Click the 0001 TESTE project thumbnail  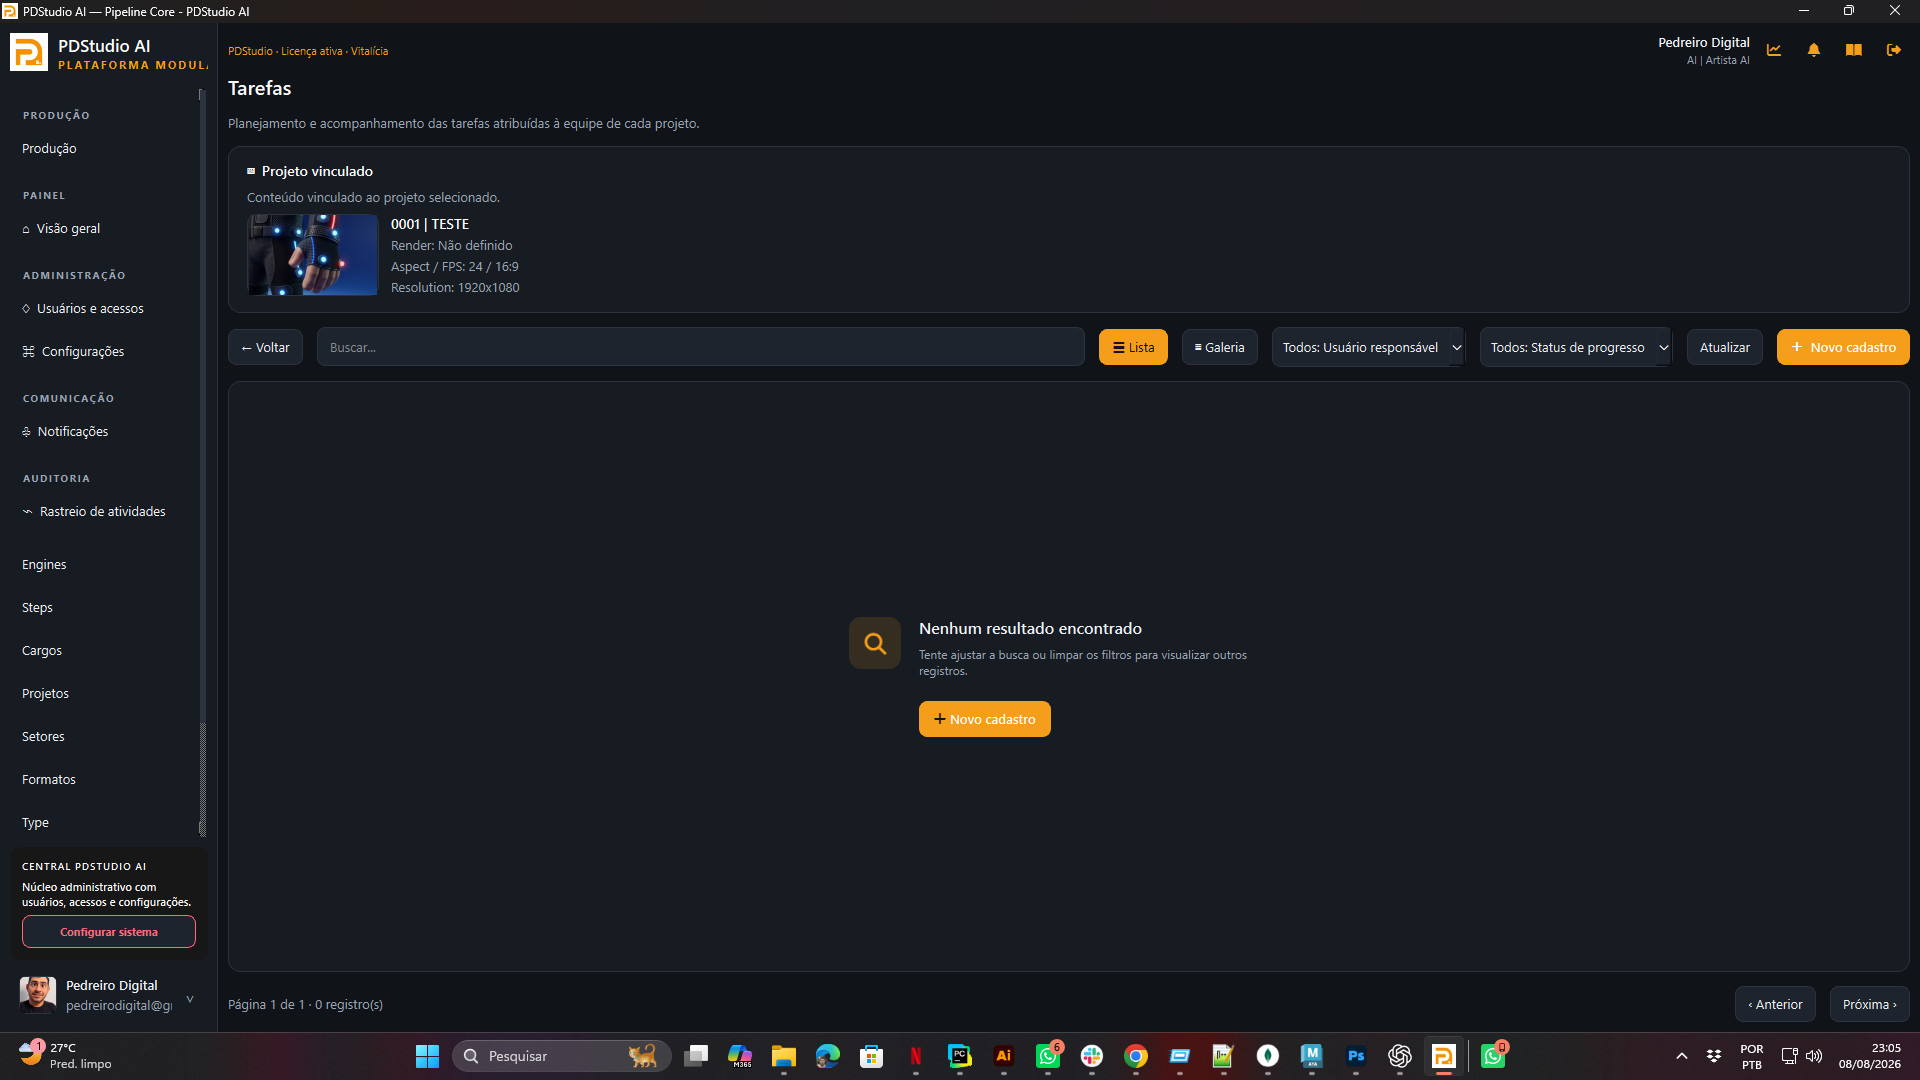pyautogui.click(x=312, y=254)
